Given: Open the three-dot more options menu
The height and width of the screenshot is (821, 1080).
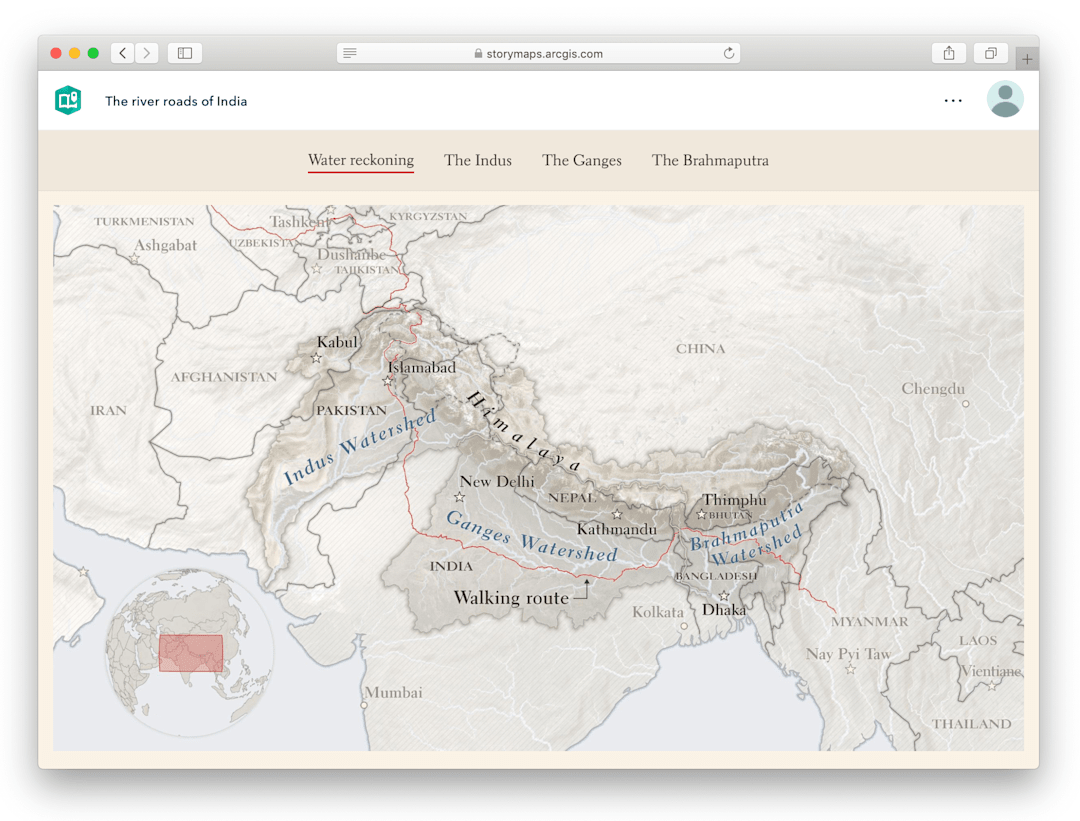Looking at the screenshot, I should [953, 100].
